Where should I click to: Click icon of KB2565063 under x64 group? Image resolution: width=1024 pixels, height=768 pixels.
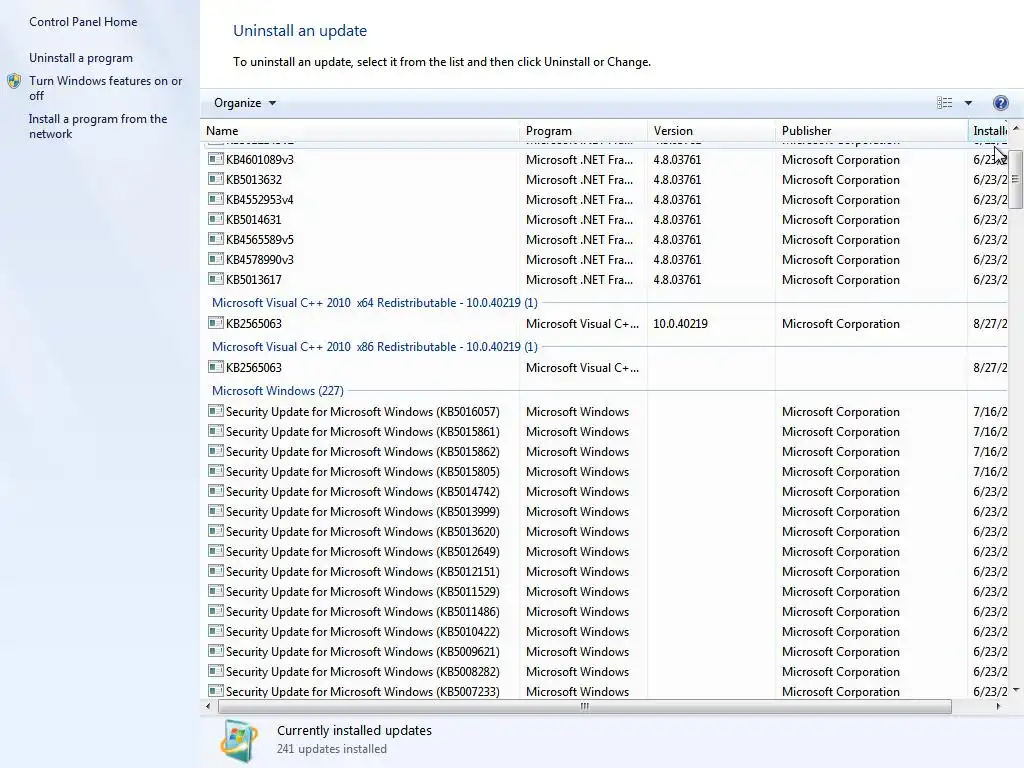tap(216, 323)
